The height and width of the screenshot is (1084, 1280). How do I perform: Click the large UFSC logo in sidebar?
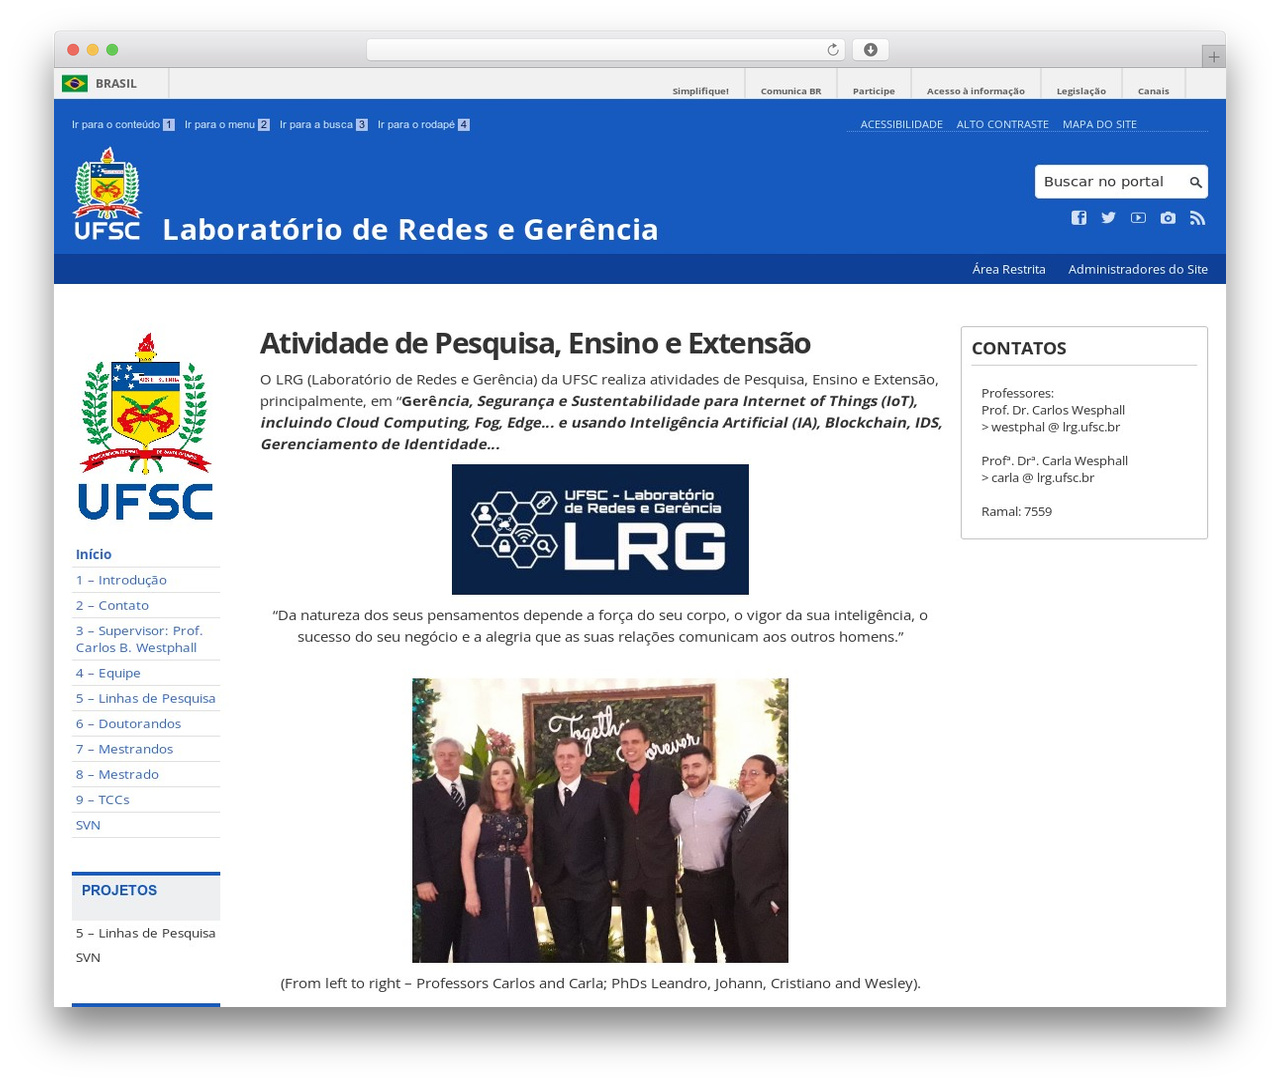point(146,427)
